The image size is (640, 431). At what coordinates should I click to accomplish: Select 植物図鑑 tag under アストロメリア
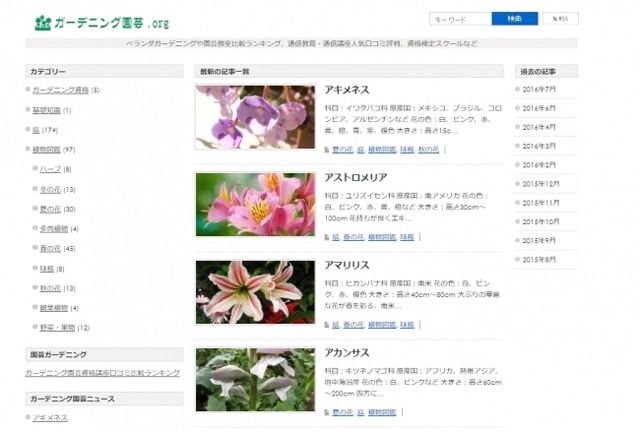pos(382,237)
